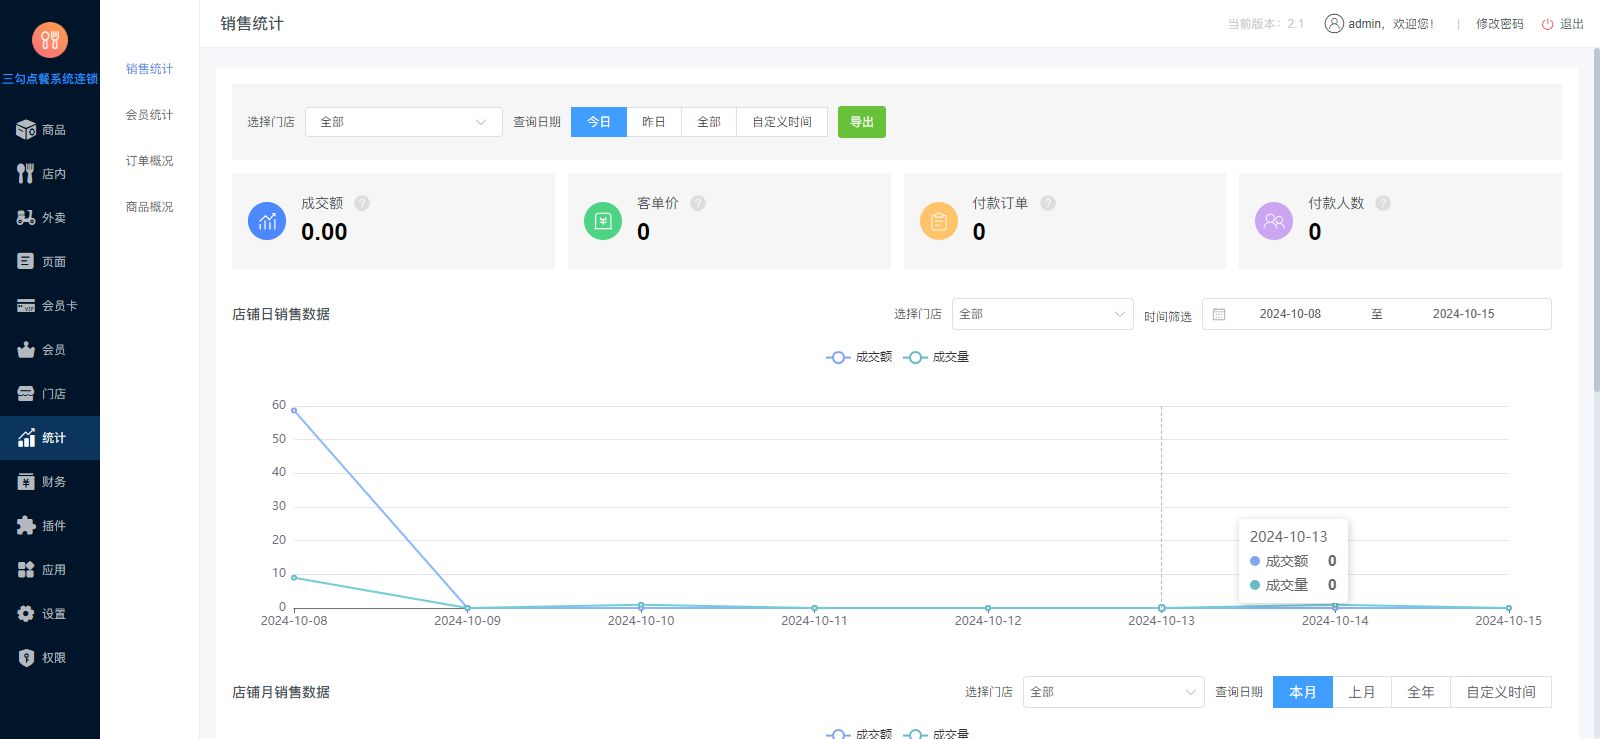Click the admin user avatar icon

[x=1334, y=24]
